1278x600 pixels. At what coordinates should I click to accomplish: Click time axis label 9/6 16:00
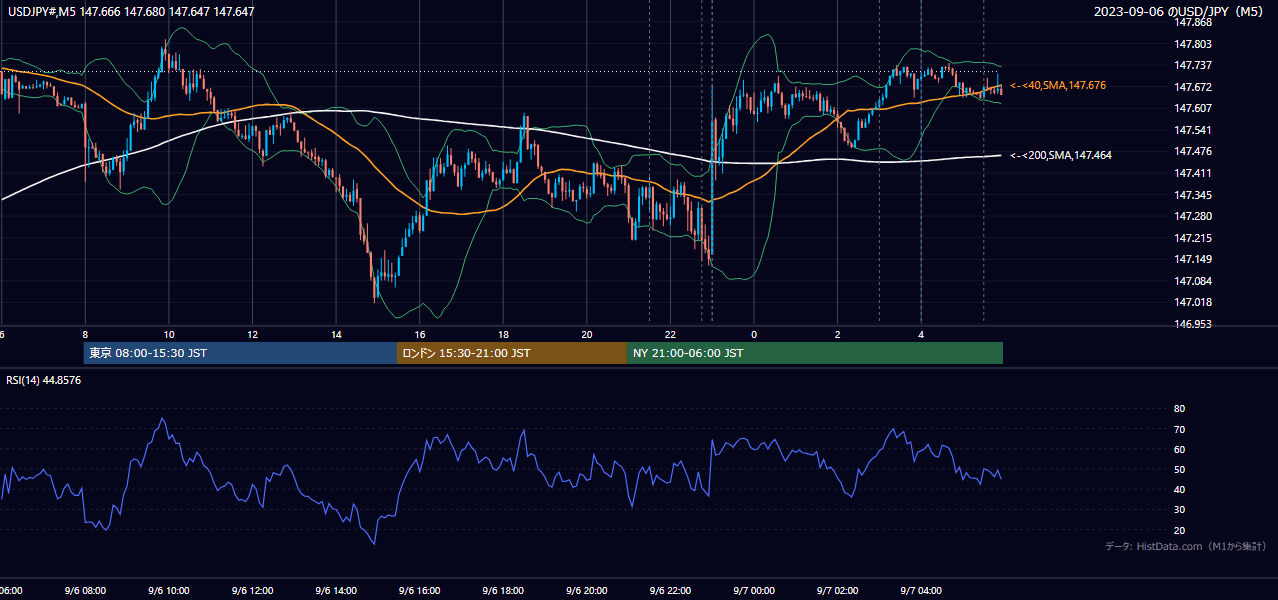tap(419, 591)
